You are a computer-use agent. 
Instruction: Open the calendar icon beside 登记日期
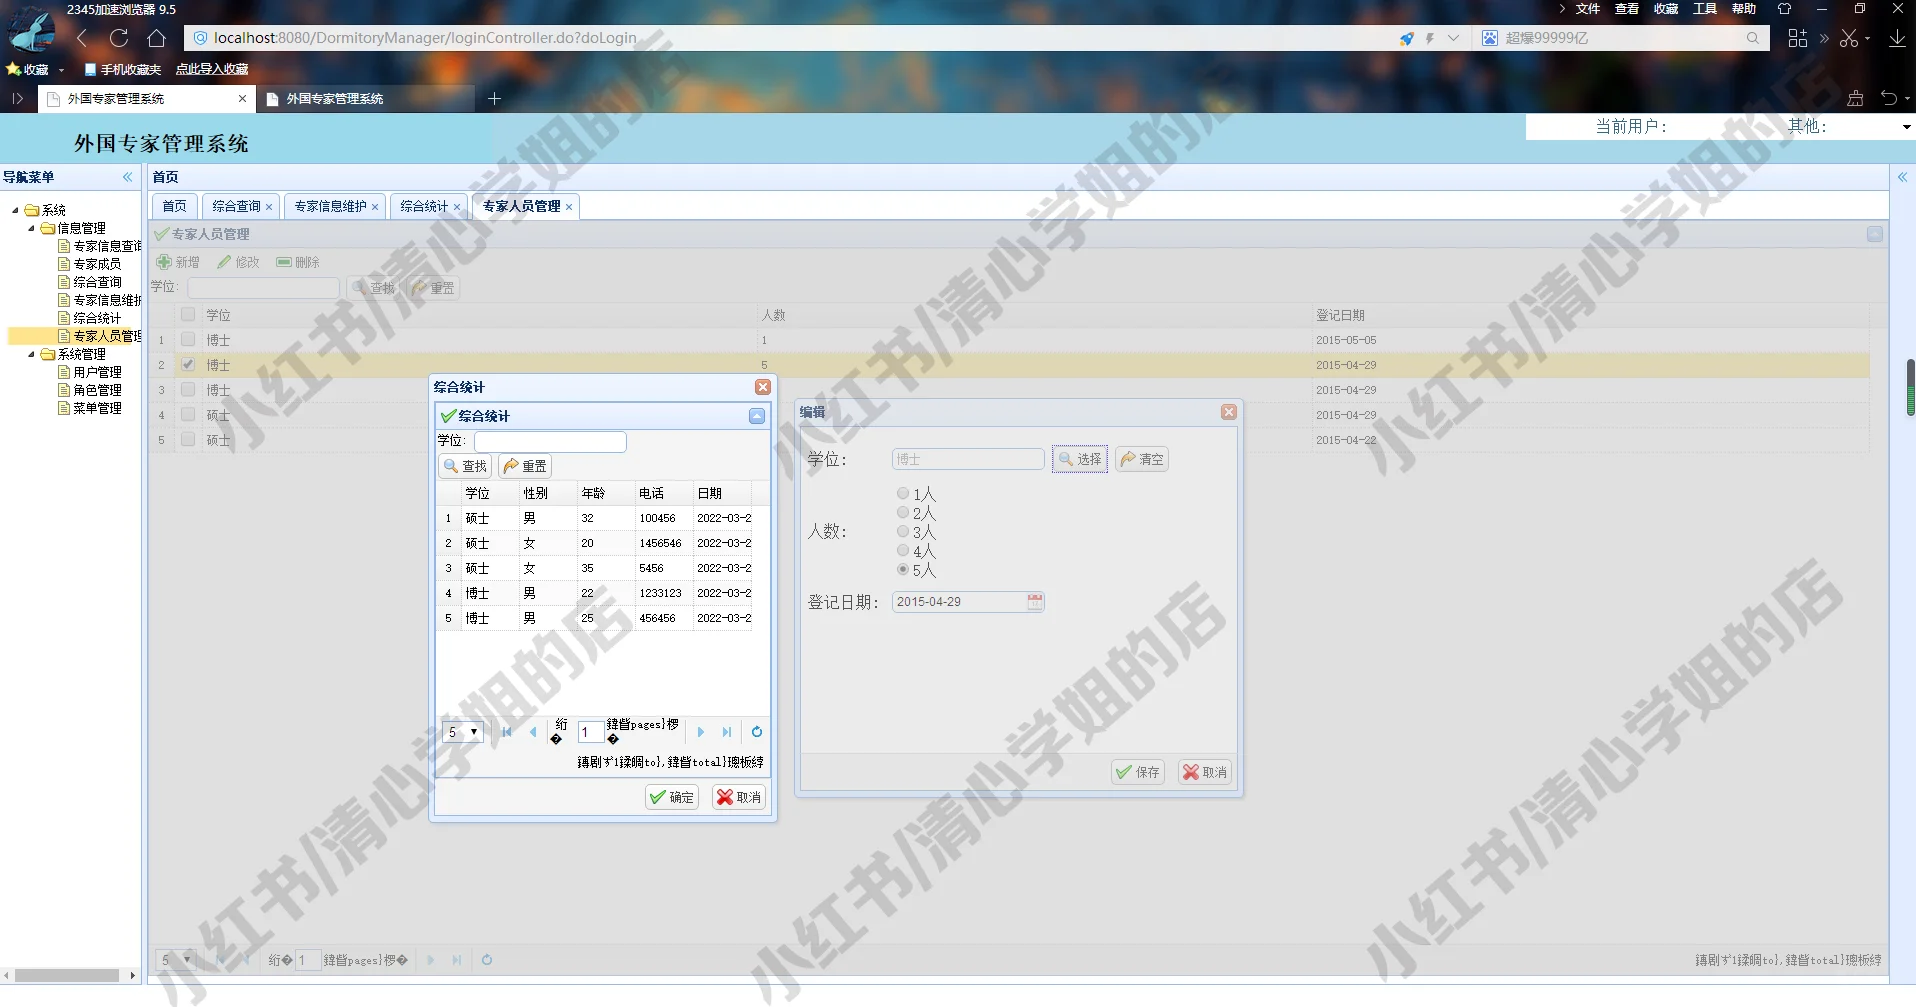1035,601
